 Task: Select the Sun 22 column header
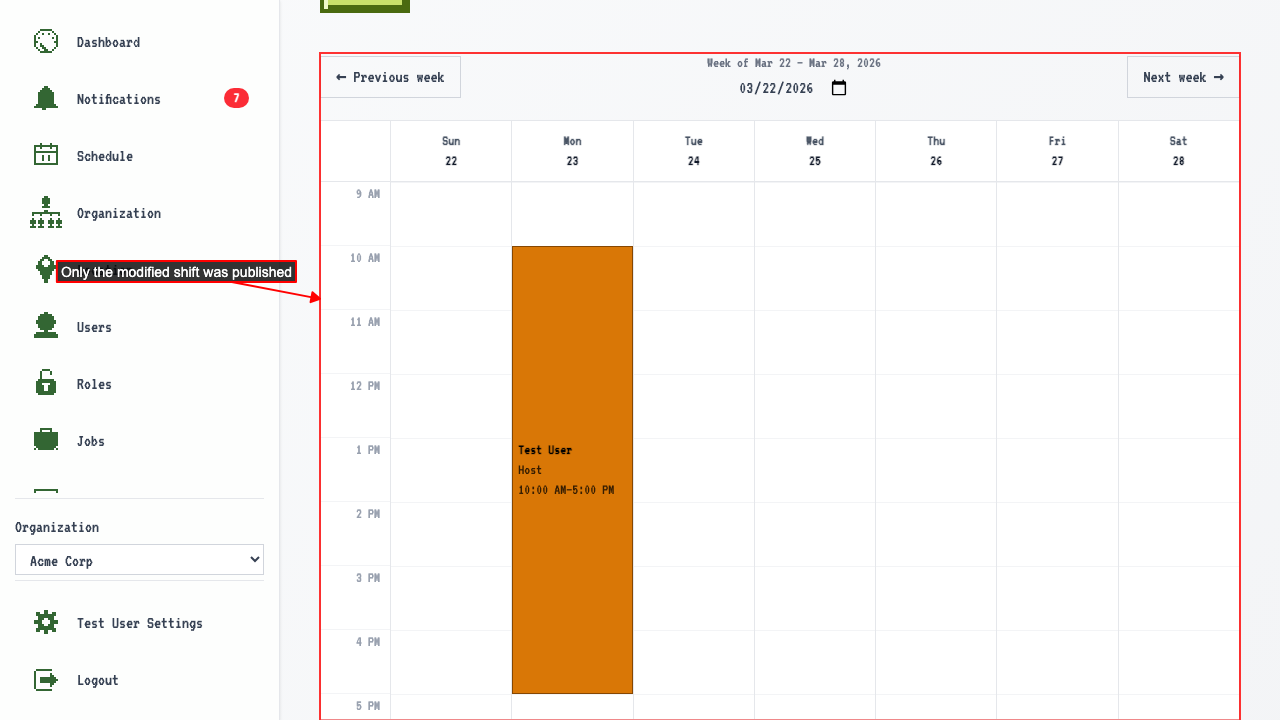[x=451, y=151]
